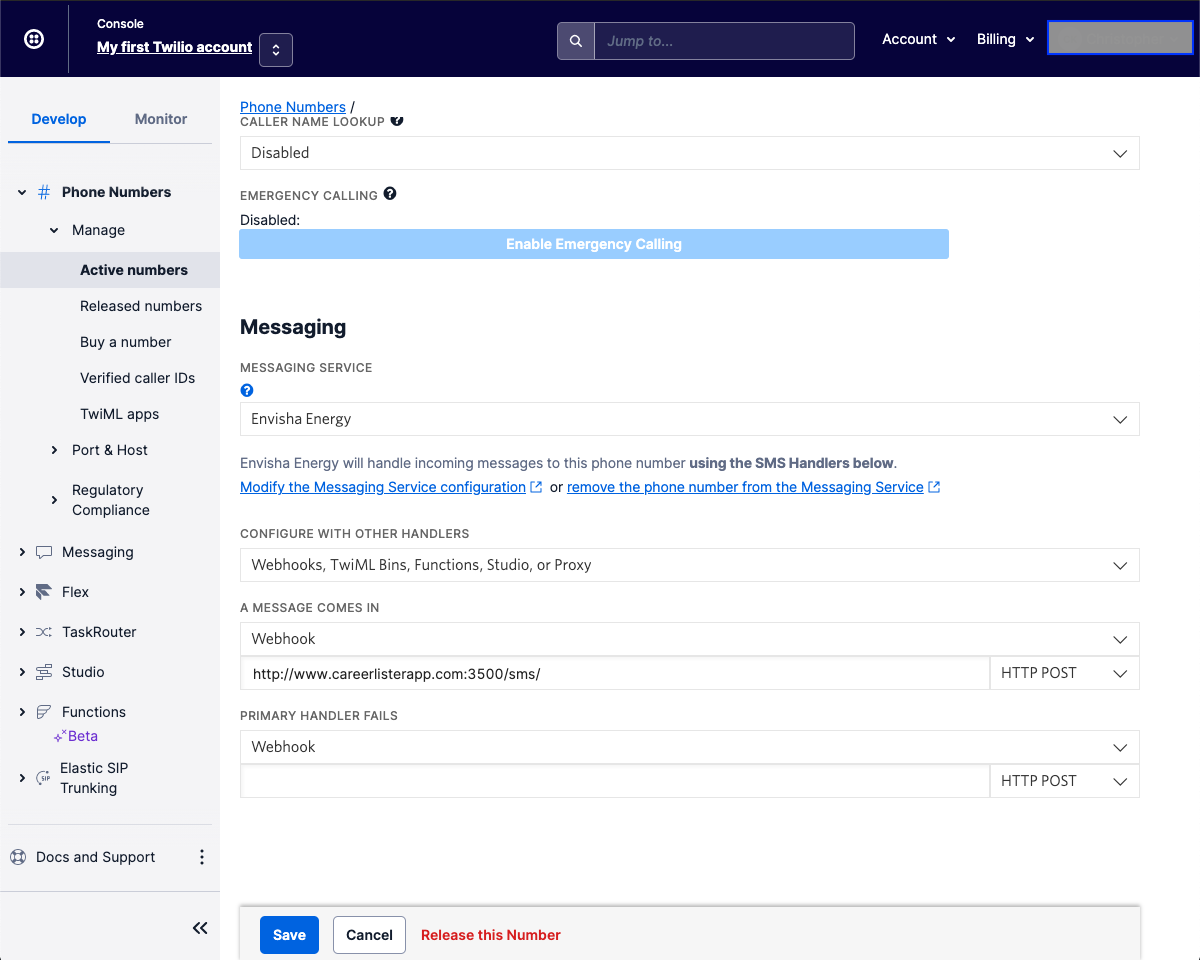Viewport: 1200px width, 960px height.
Task: Open the Account menu
Action: [x=918, y=39]
